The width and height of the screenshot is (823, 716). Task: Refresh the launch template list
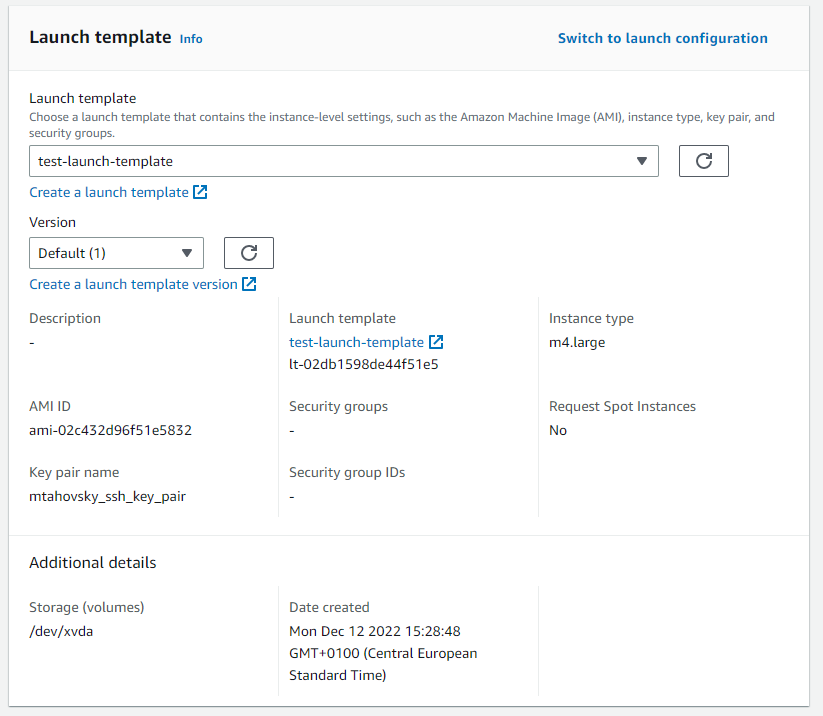pos(703,160)
